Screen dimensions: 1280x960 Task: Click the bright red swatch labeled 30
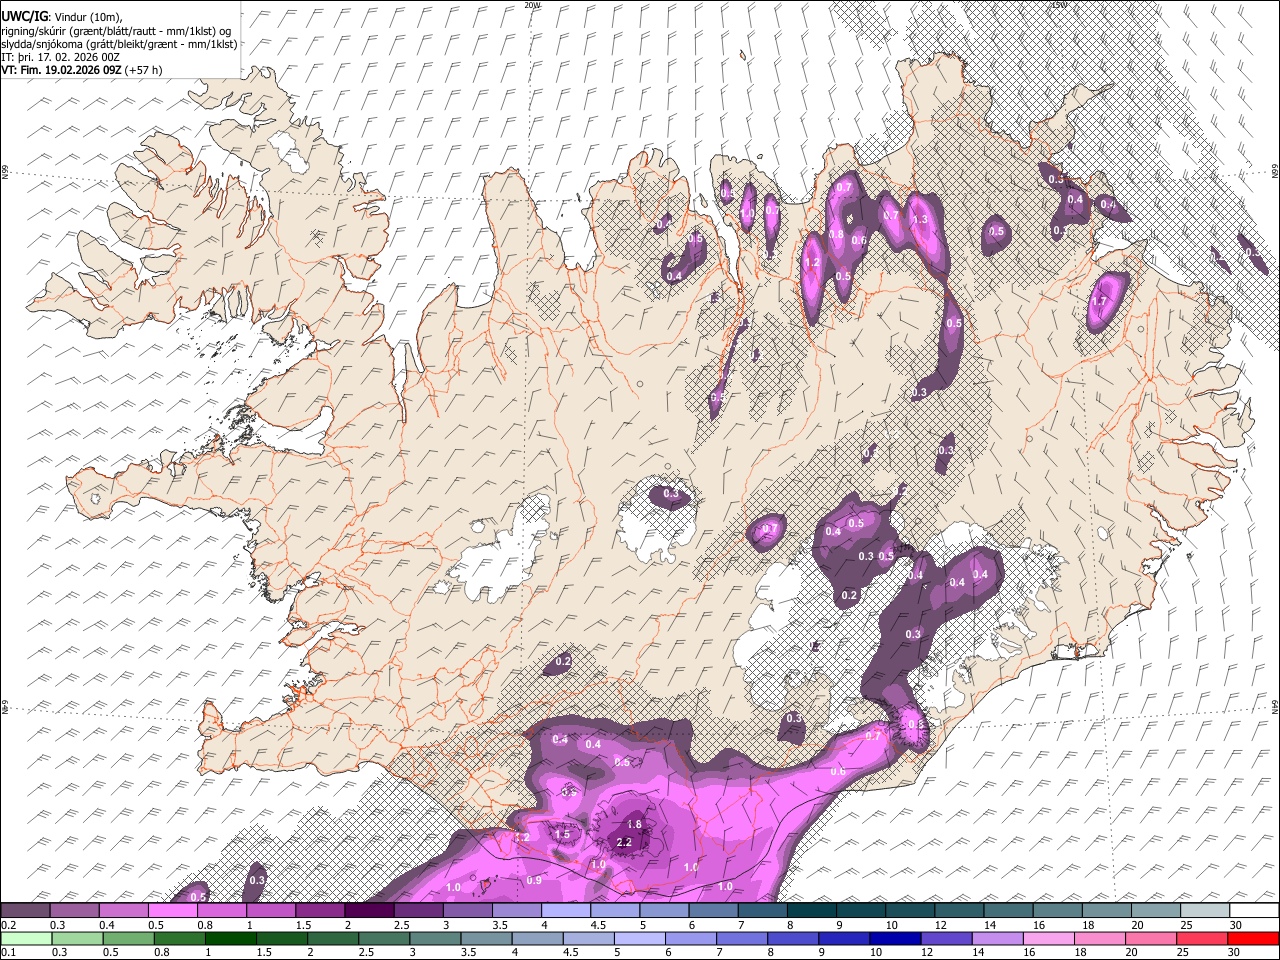1255,938
